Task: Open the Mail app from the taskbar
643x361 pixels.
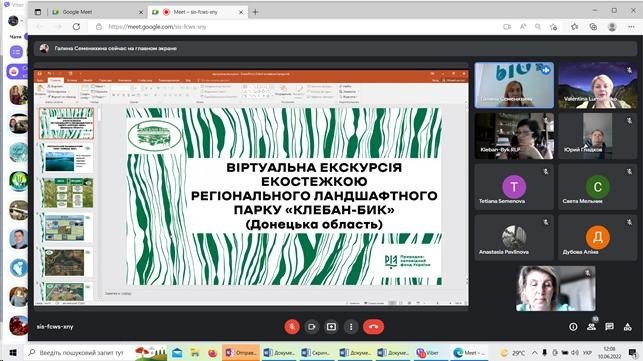Action: coord(177,352)
